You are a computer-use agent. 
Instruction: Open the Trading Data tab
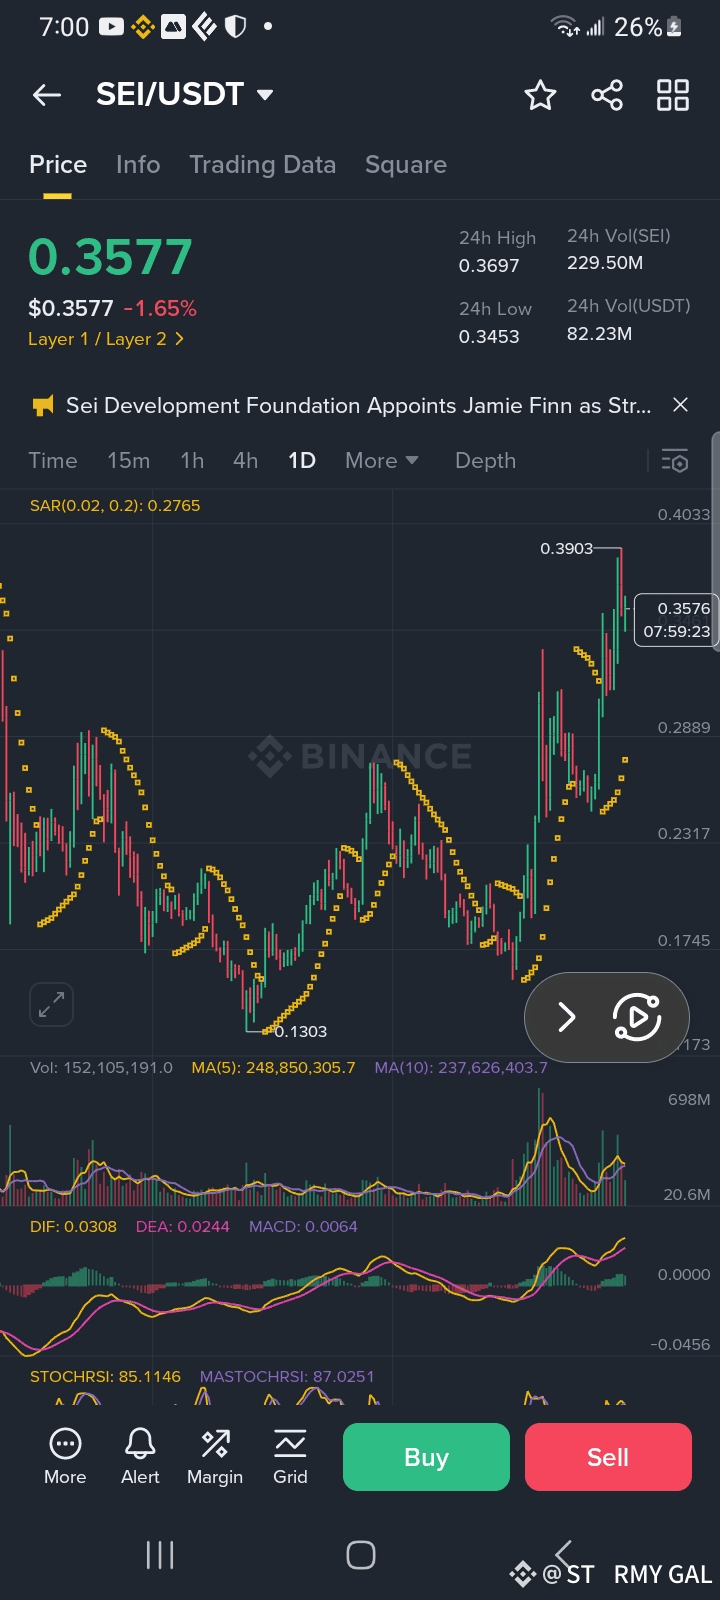263,165
